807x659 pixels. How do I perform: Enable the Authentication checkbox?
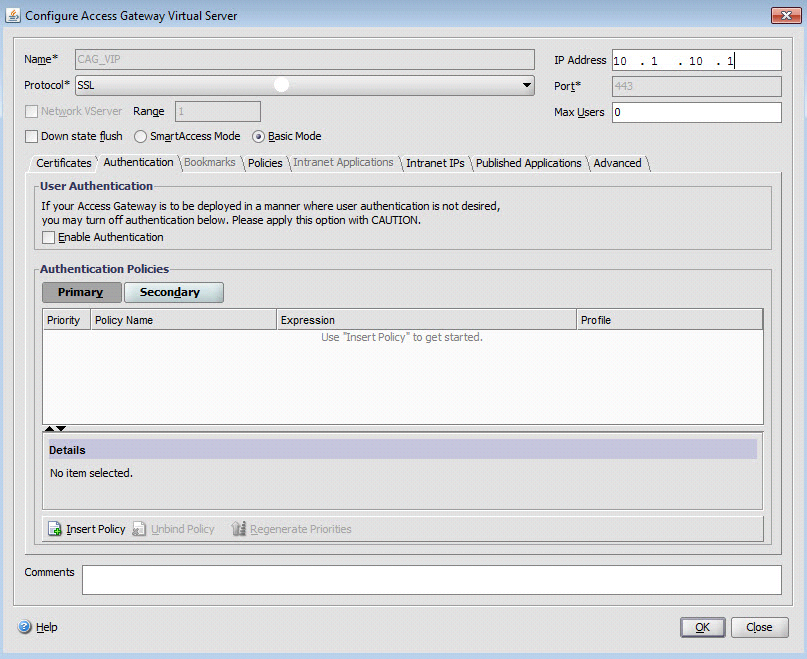point(49,237)
